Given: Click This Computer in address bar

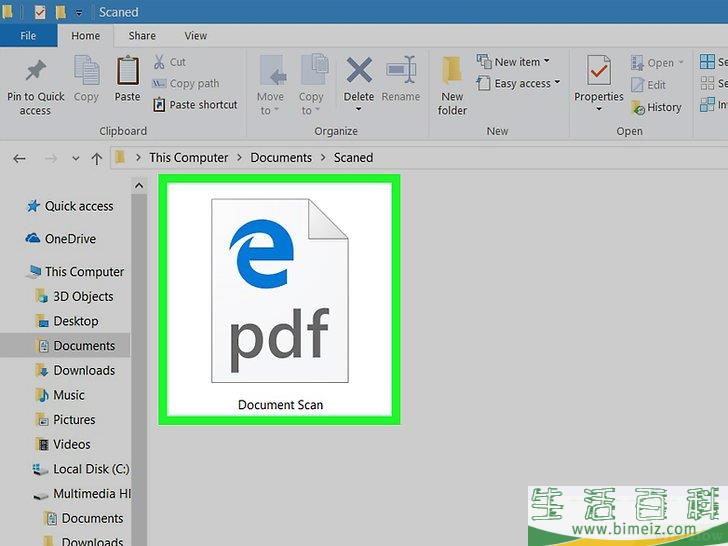Looking at the screenshot, I should 188,158.
